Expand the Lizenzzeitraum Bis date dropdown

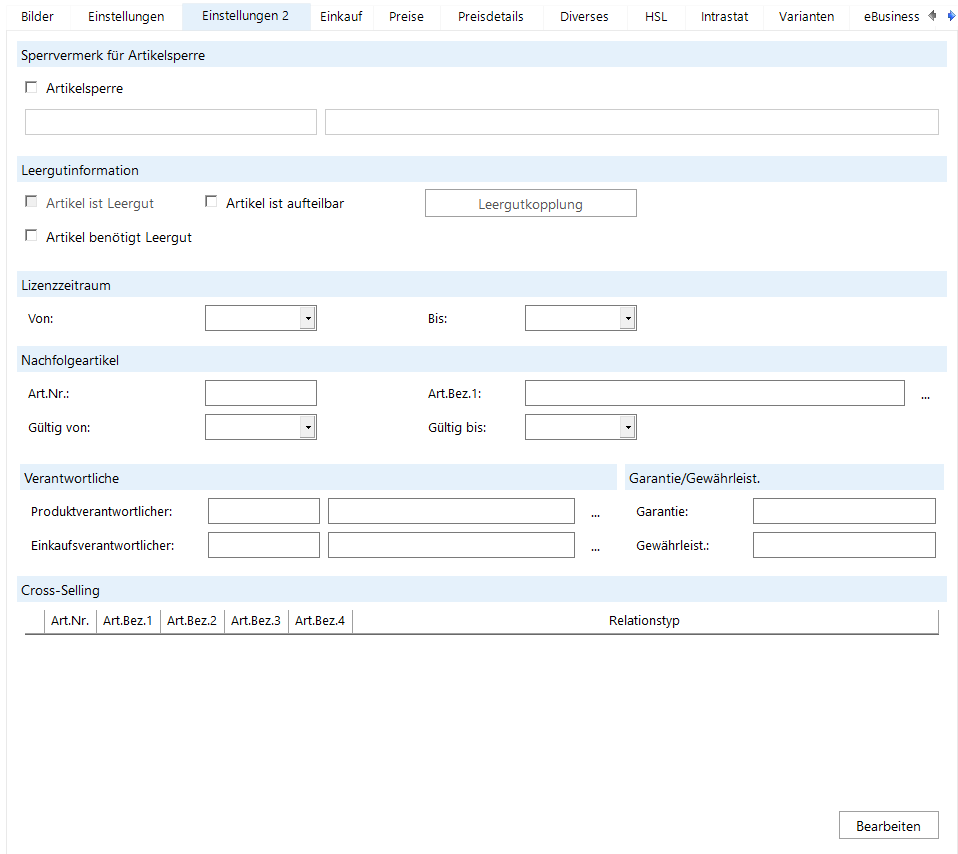click(627, 318)
